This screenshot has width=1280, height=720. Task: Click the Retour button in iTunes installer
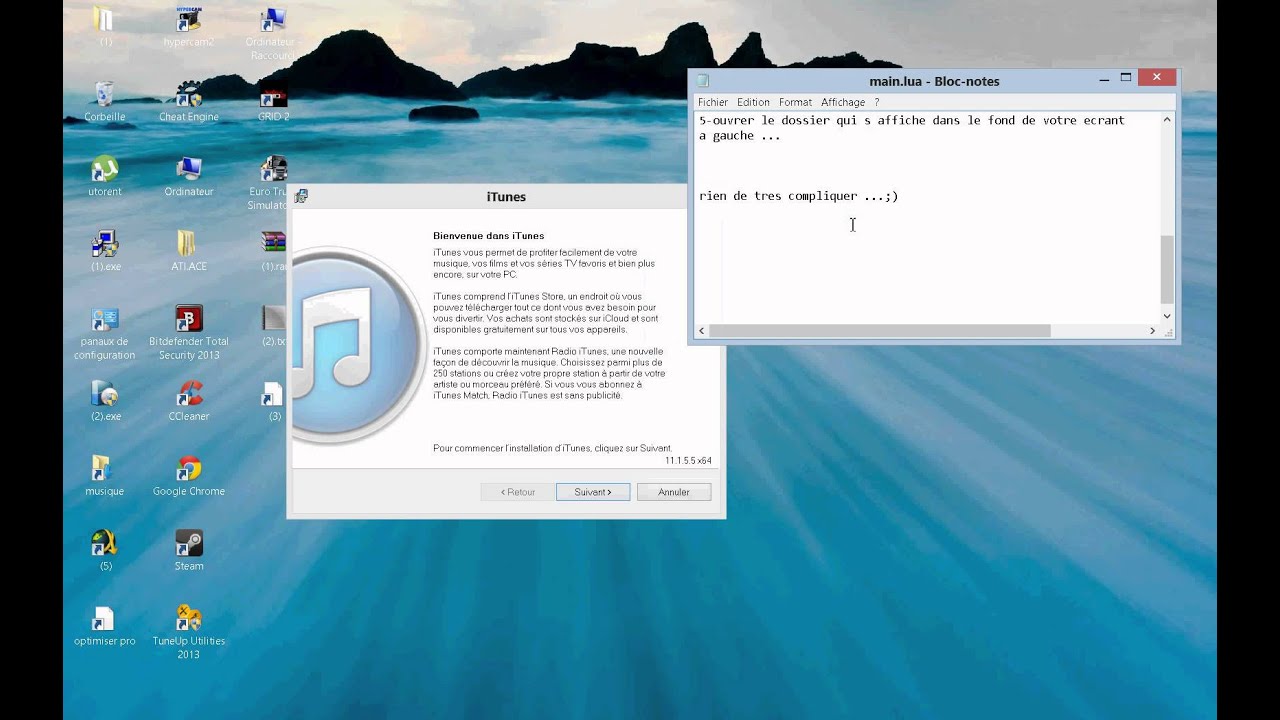coord(518,492)
